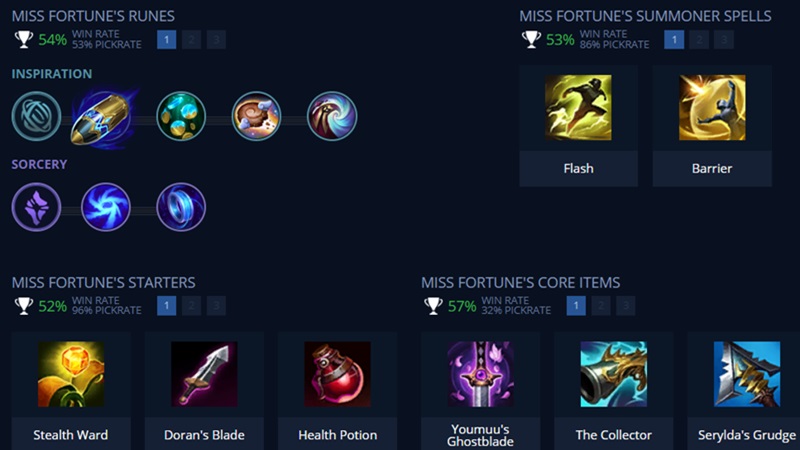Image resolution: width=800 pixels, height=450 pixels.
Task: Click the Stealth Ward item icon
Action: coord(71,374)
